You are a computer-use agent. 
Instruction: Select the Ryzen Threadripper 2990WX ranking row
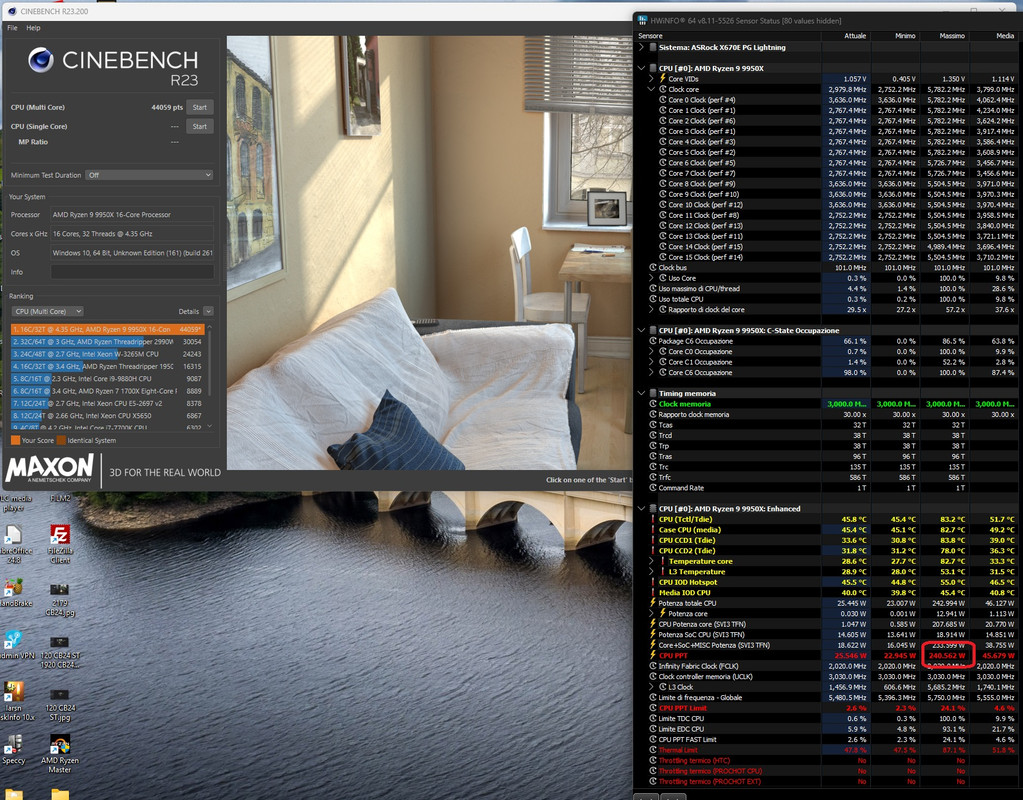(x=108, y=342)
